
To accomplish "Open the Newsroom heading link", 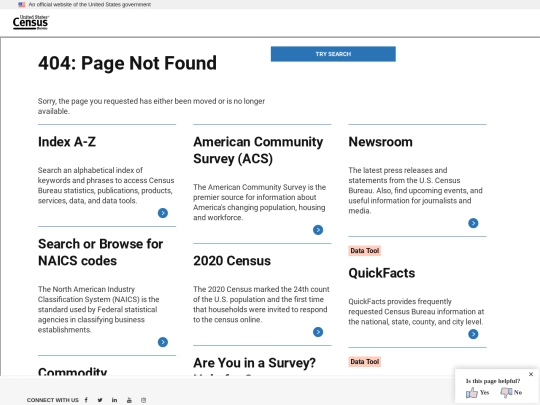I will coord(380,142).
